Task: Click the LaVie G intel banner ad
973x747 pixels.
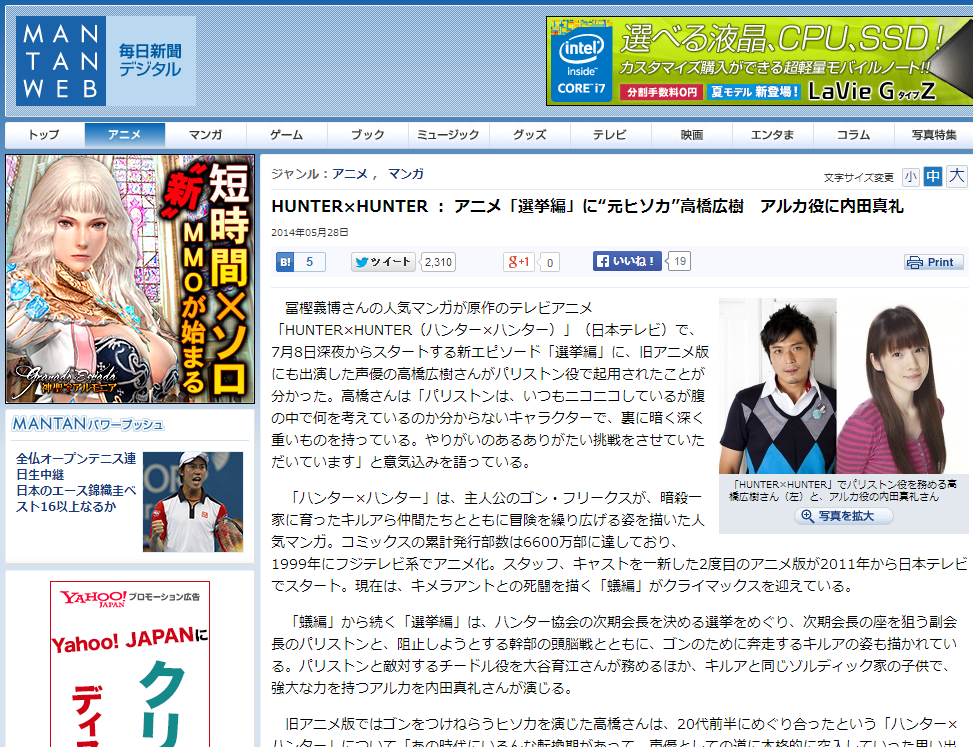Action: [x=760, y=61]
